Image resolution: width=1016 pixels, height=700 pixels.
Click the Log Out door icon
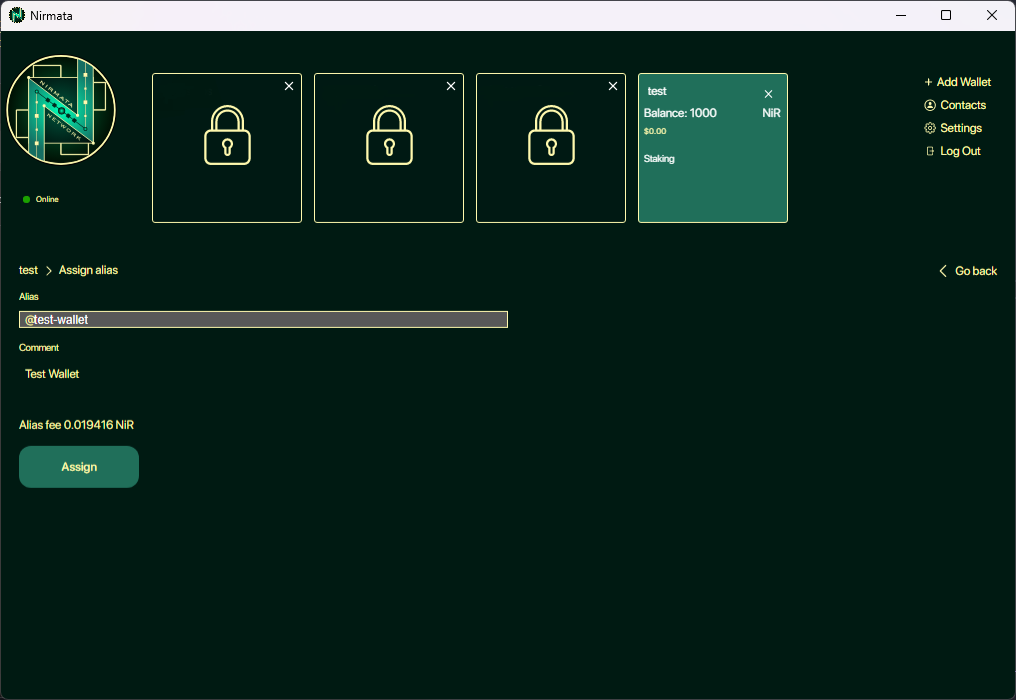(929, 151)
